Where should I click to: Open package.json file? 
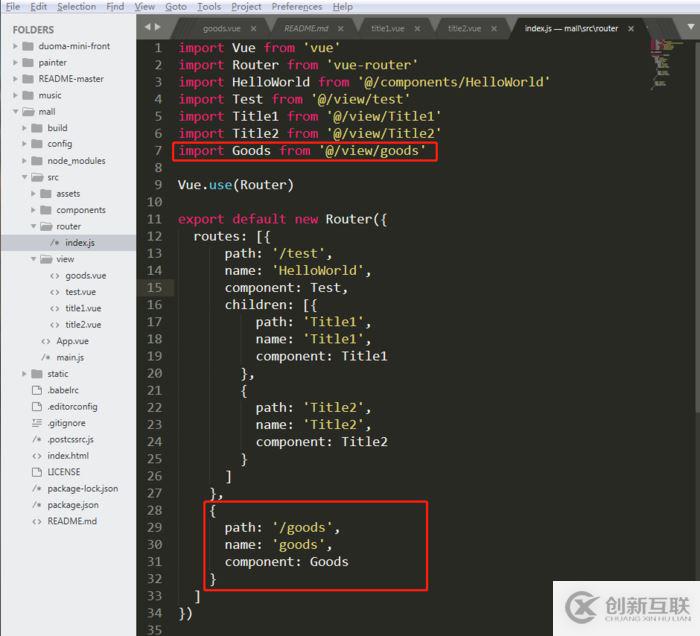[x=73, y=505]
